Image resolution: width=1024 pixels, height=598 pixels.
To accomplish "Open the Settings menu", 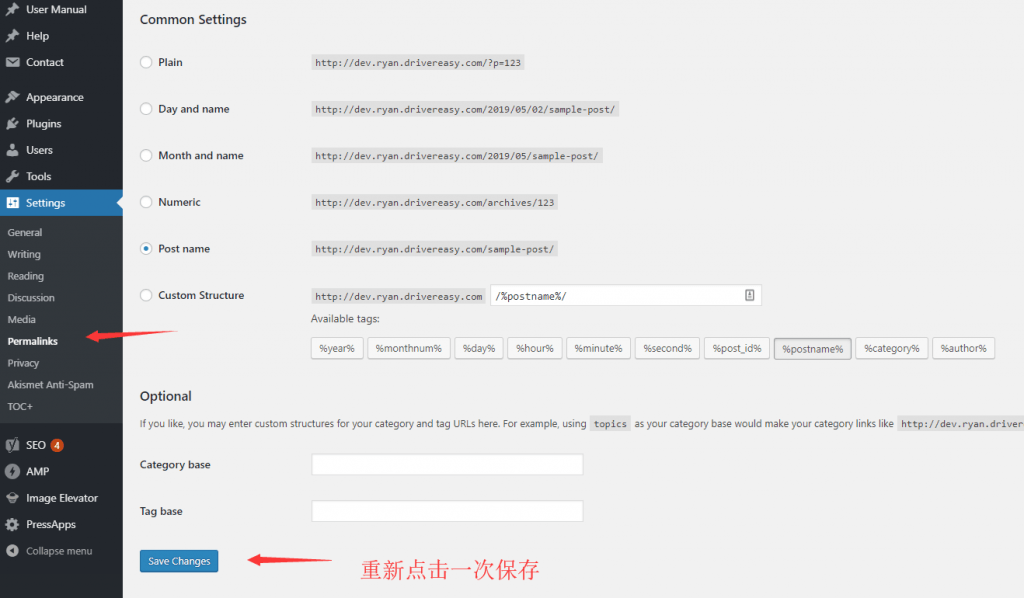I will click(x=61, y=202).
